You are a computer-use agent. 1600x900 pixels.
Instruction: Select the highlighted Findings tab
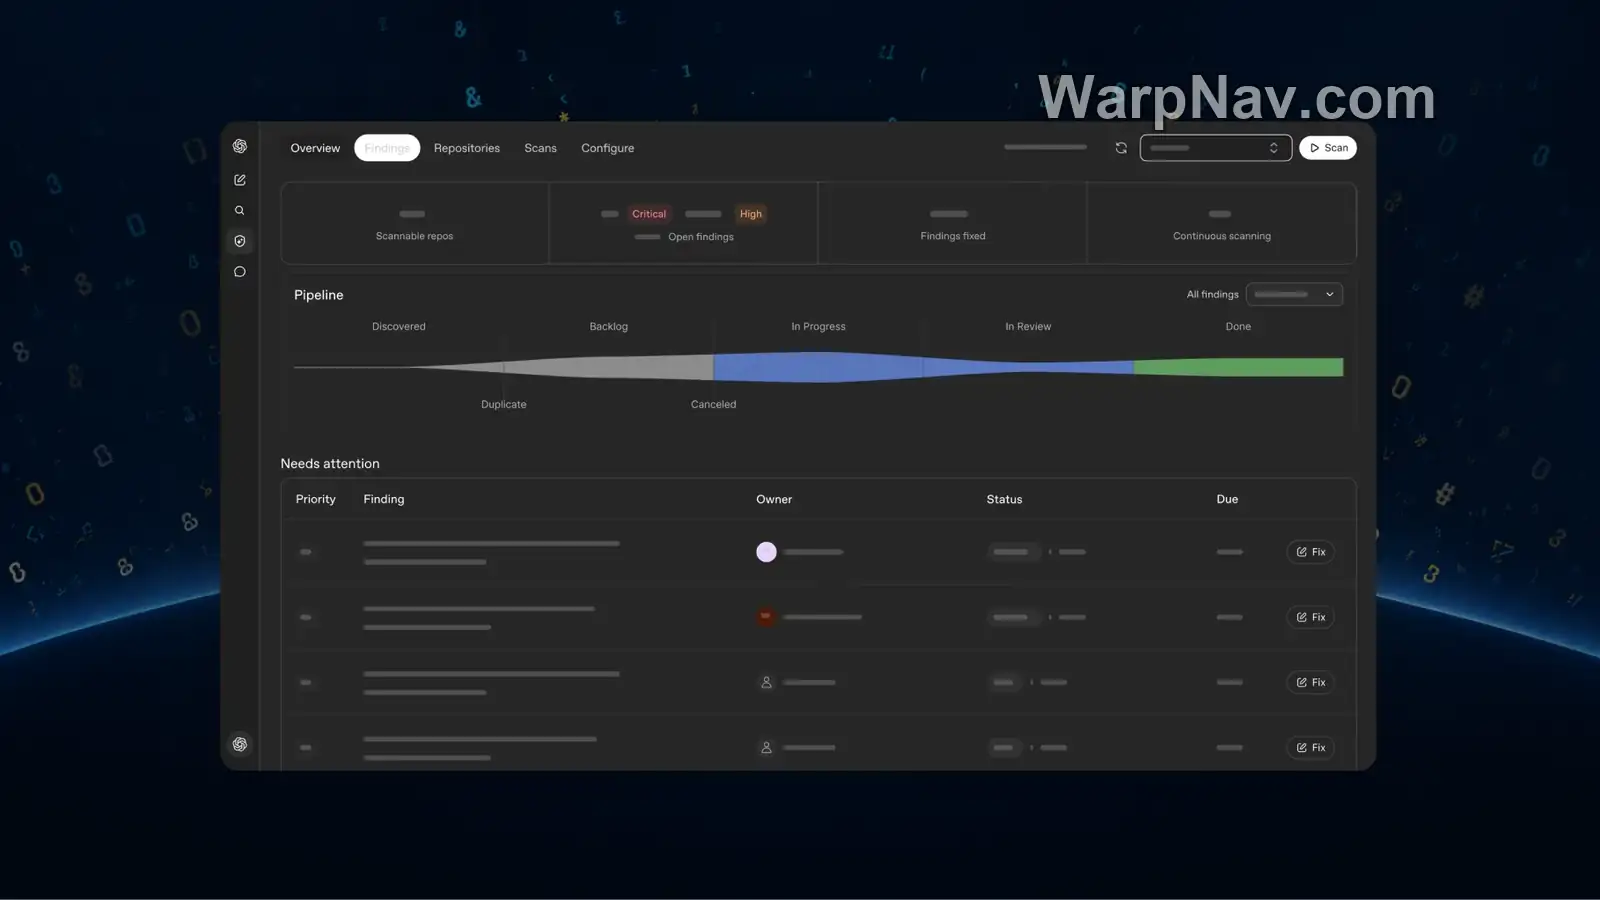click(x=387, y=148)
